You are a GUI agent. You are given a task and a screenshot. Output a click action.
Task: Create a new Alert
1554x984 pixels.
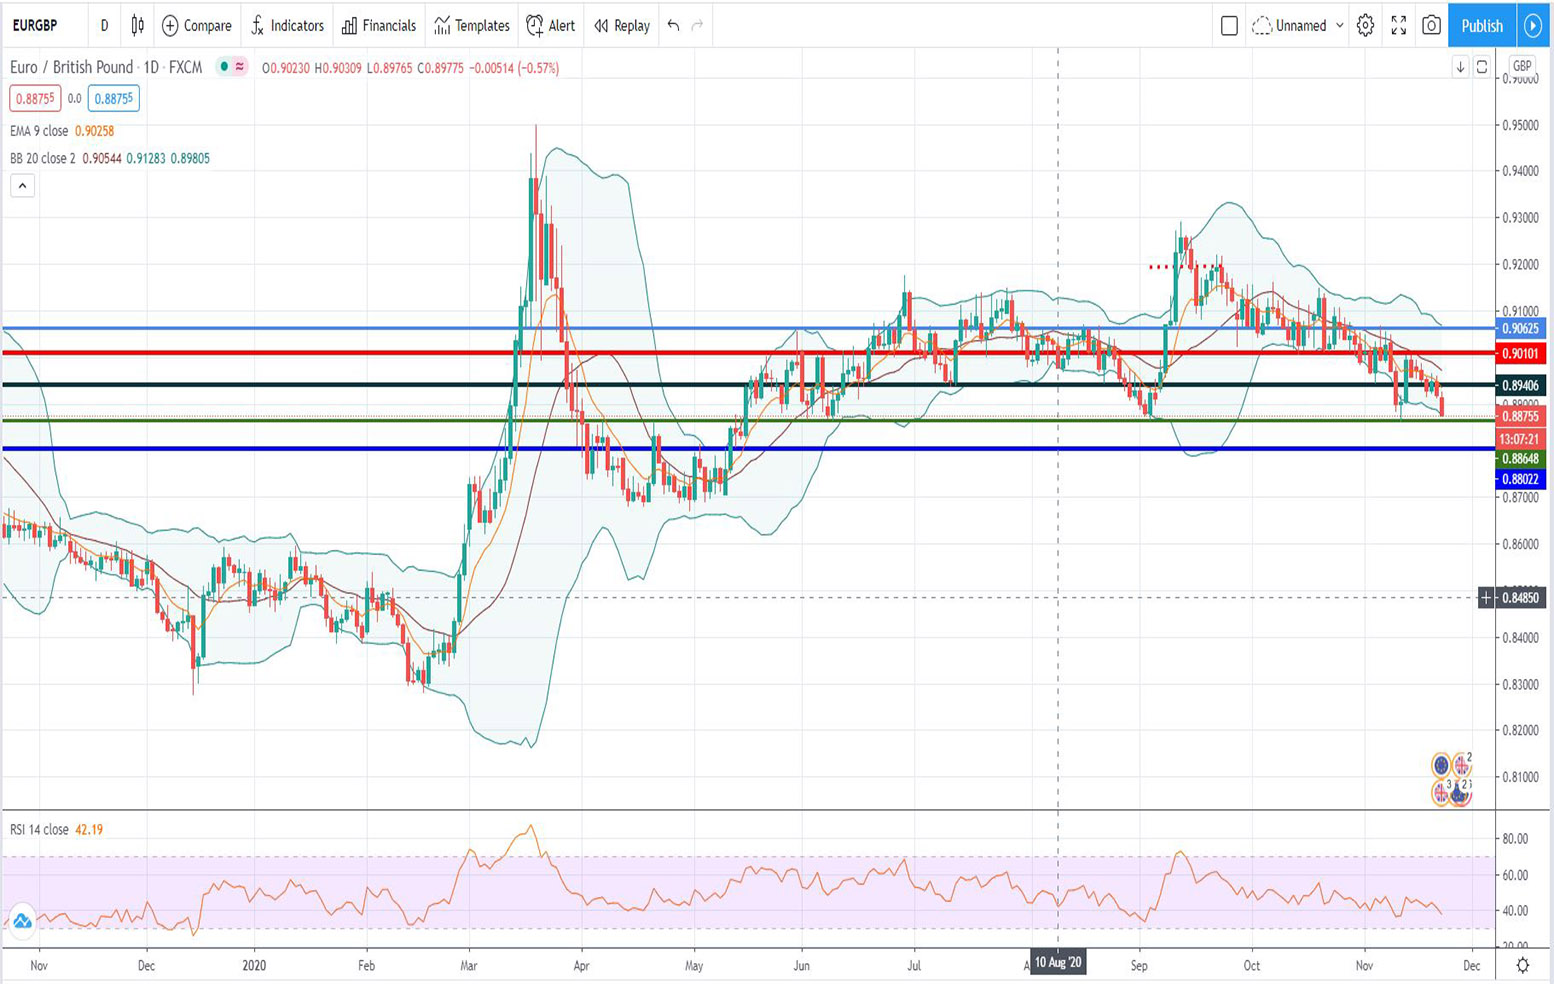[550, 26]
